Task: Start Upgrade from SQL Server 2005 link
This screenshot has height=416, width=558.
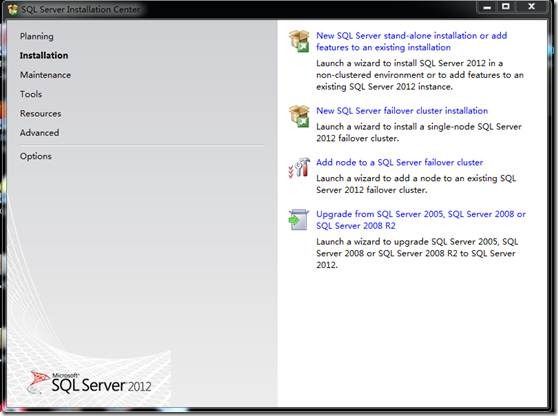Action: point(421,220)
